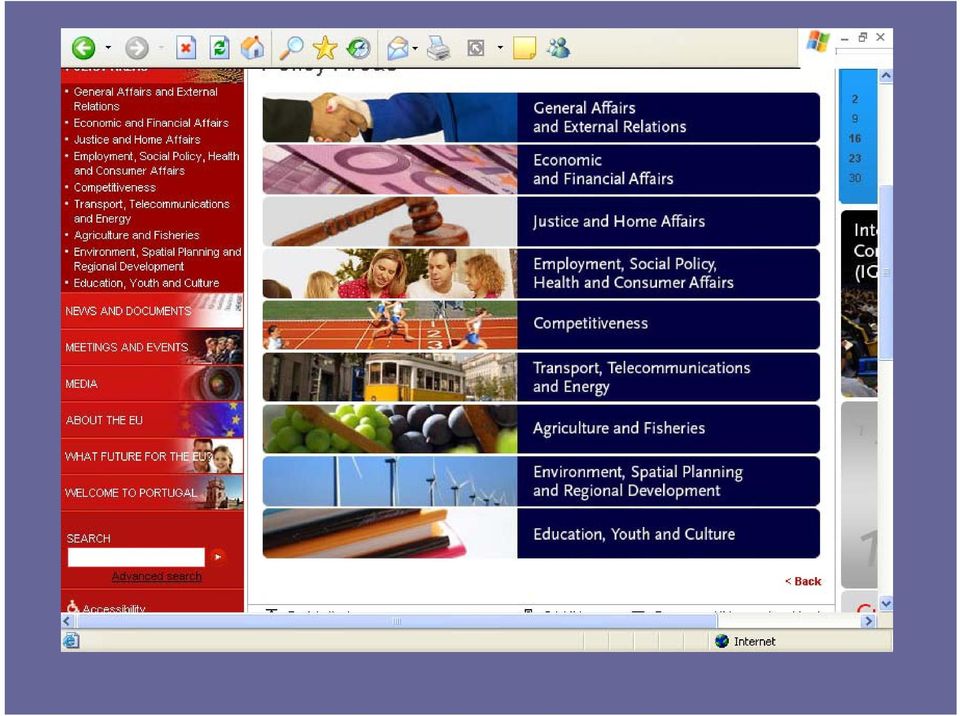Go to the Home page via house icon
960x716 pixels.
(252, 48)
